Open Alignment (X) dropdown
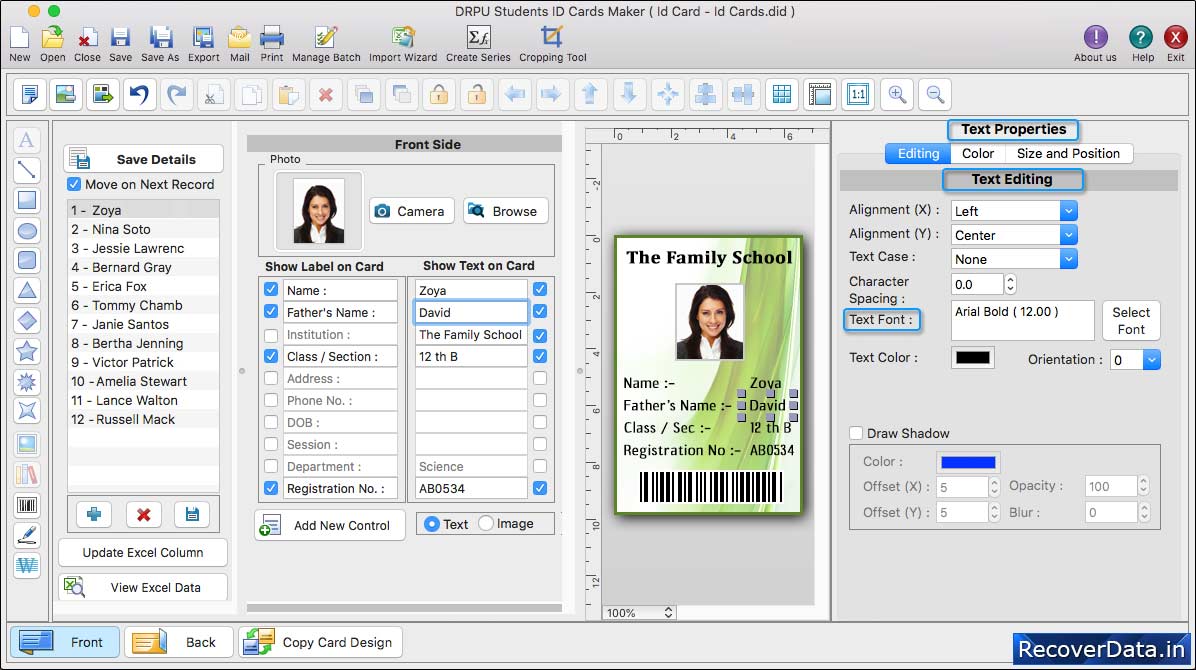This screenshot has height=670, width=1196. (x=1068, y=211)
